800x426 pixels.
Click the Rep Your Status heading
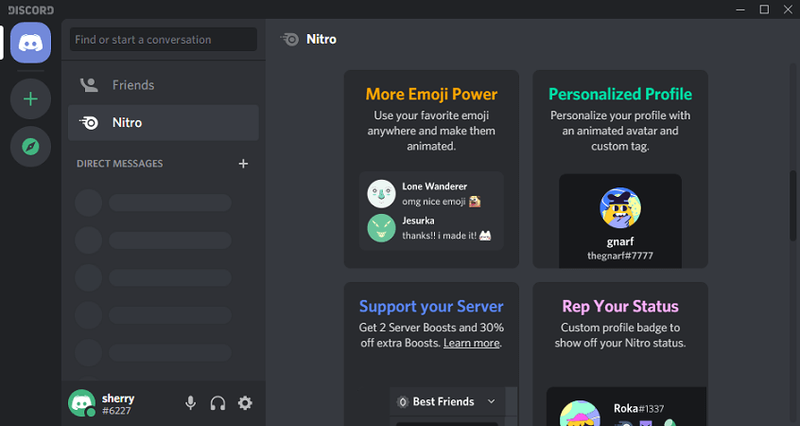click(620, 306)
